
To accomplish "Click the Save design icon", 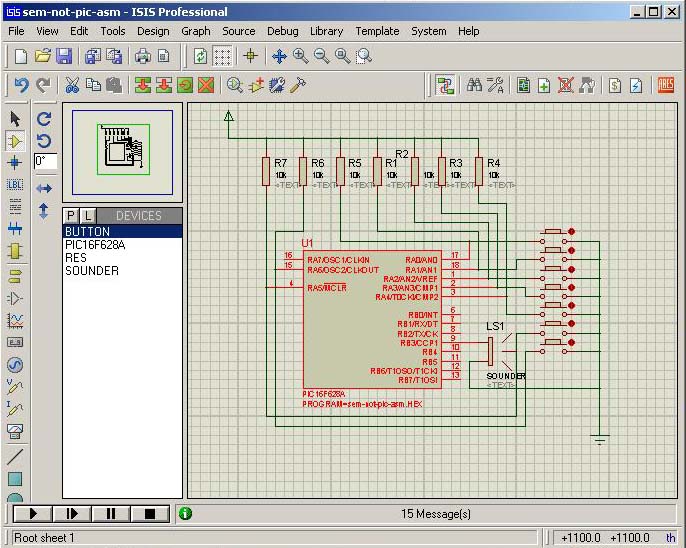I will click(x=64, y=56).
